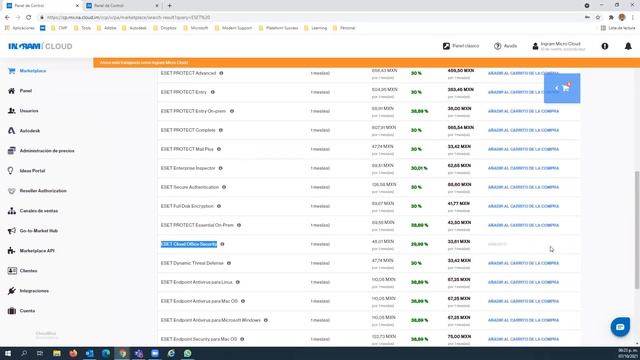Open Outlook from the taskbar
Viewport: 640px width, 360px height.
pos(89,353)
